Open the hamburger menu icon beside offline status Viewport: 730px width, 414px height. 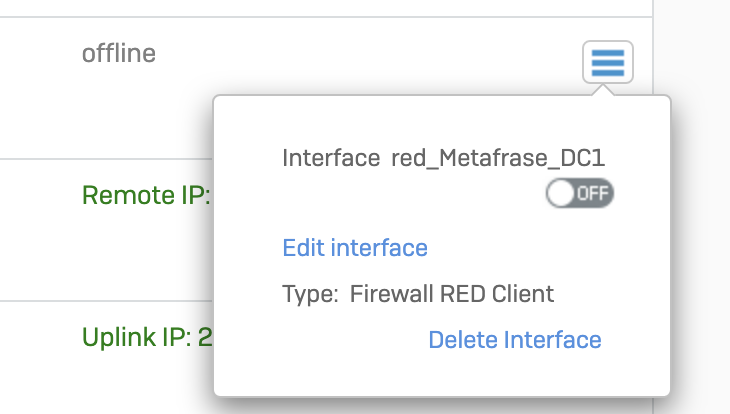608,62
